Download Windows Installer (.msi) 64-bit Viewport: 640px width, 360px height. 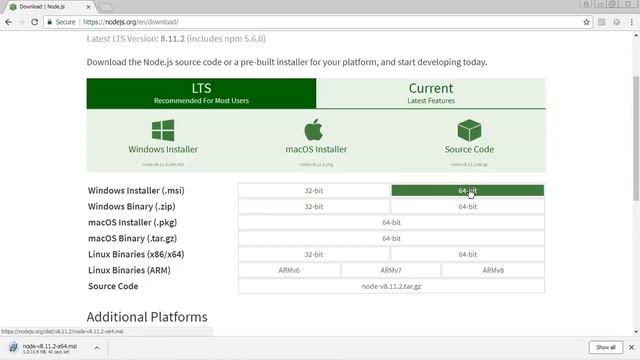468,191
